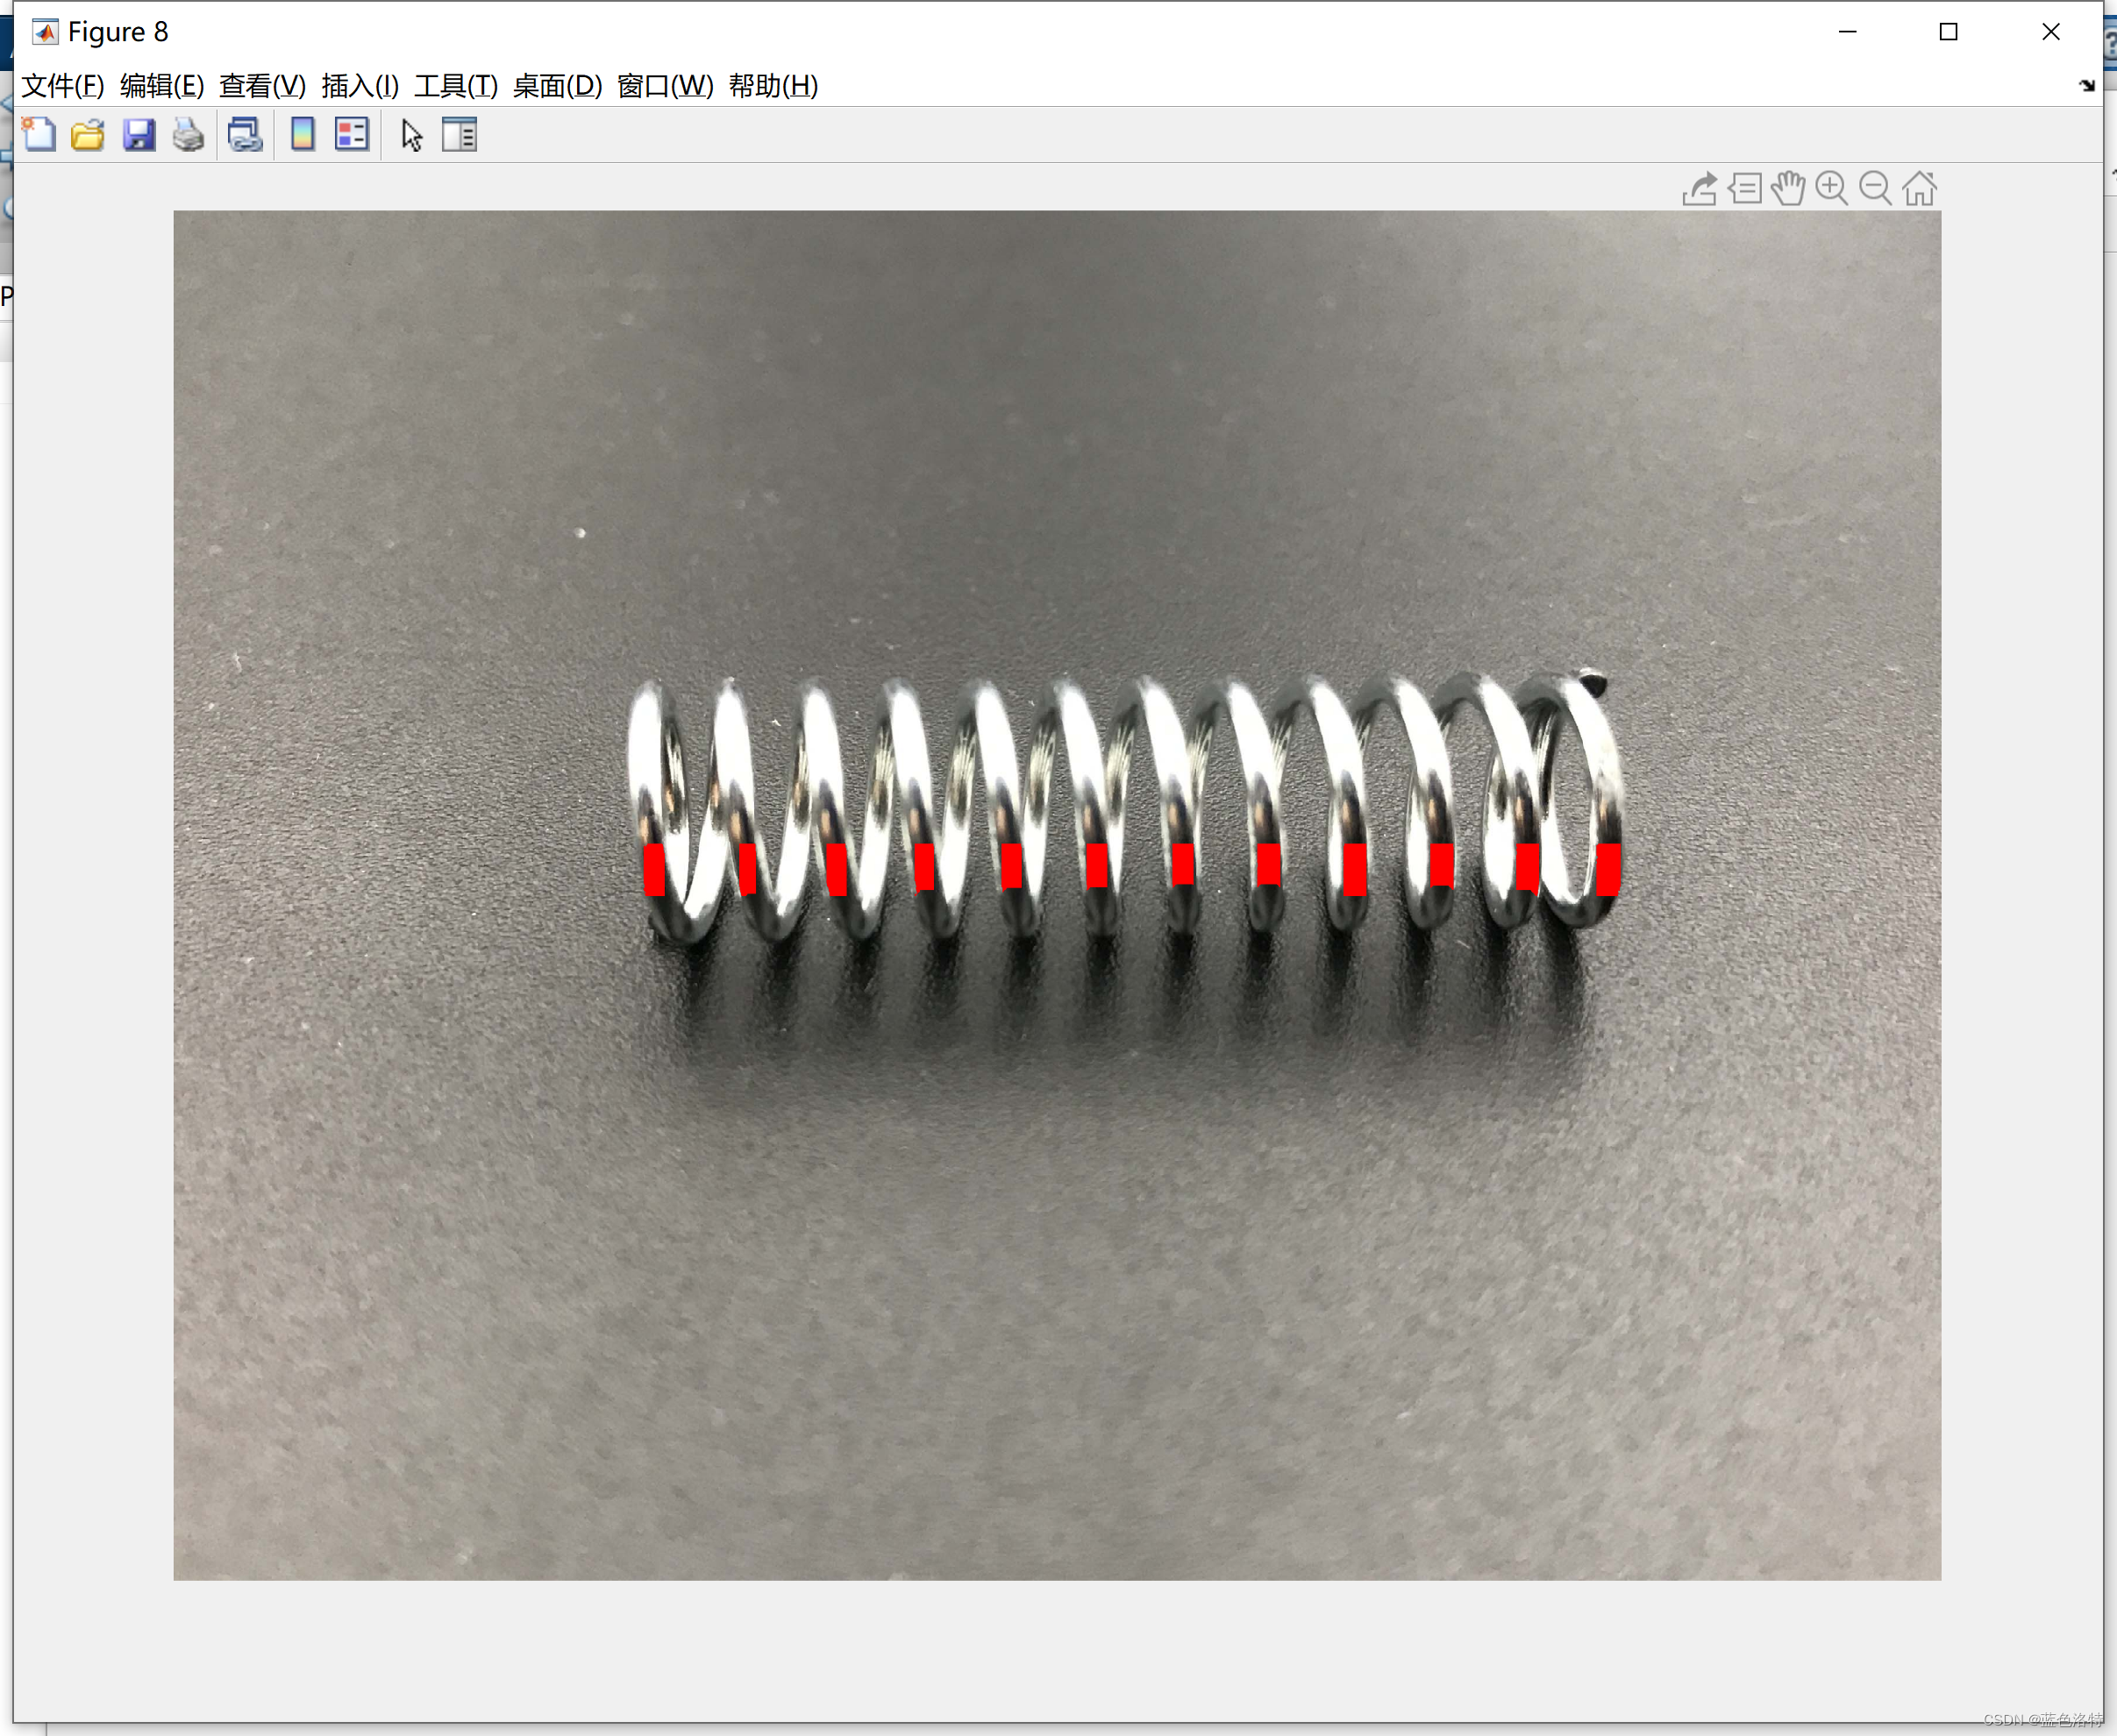The image size is (2117, 1736).
Task: Minimize the Figure 8 window
Action: tap(1848, 32)
